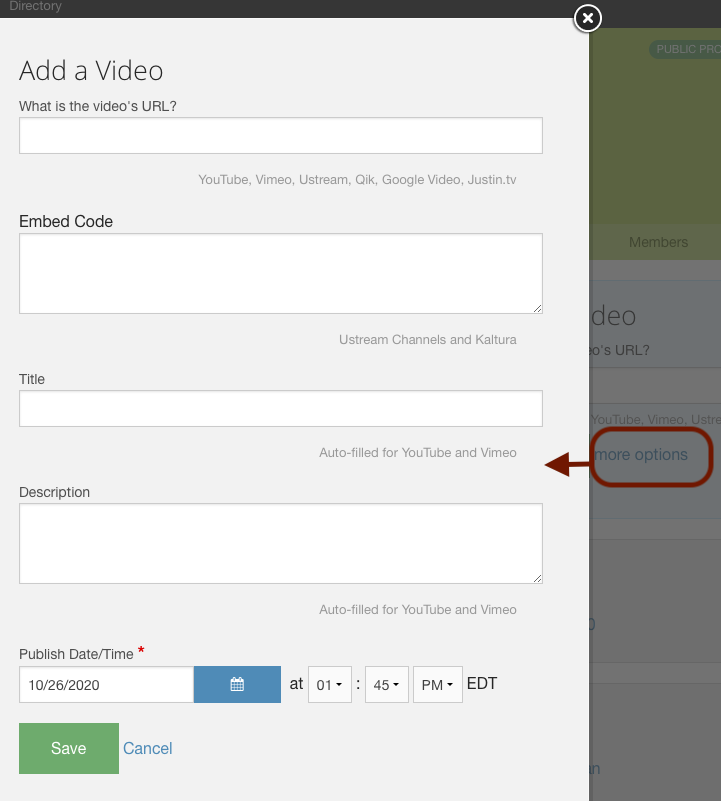Click into the Description text area
Screen dimensions: 721x801
(280, 543)
